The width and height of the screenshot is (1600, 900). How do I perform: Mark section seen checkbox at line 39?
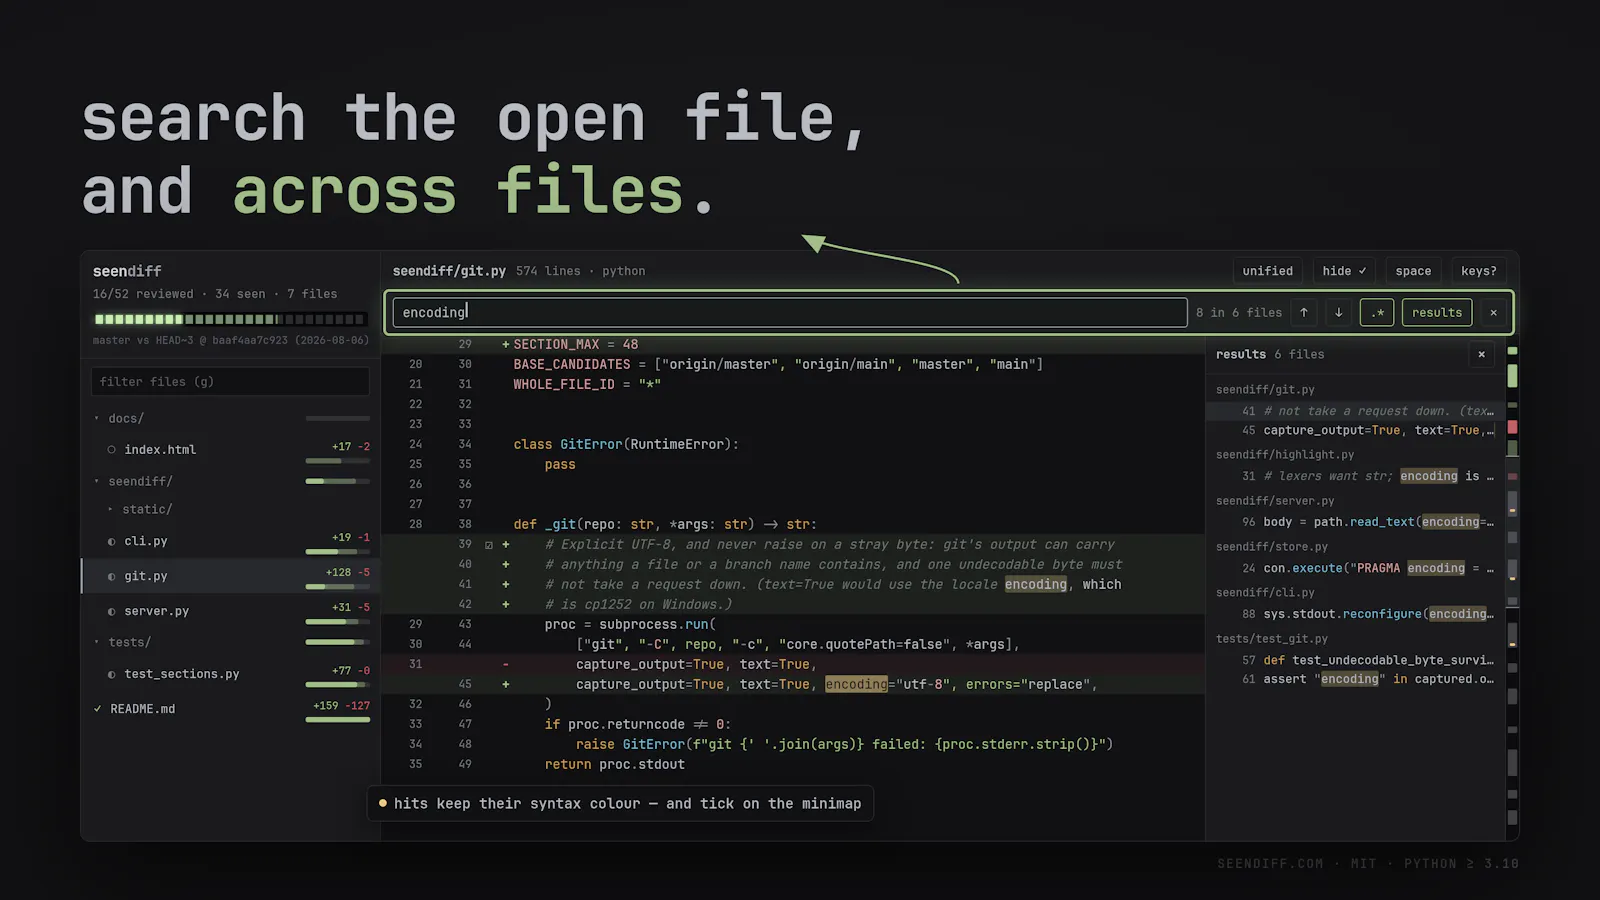coord(489,546)
